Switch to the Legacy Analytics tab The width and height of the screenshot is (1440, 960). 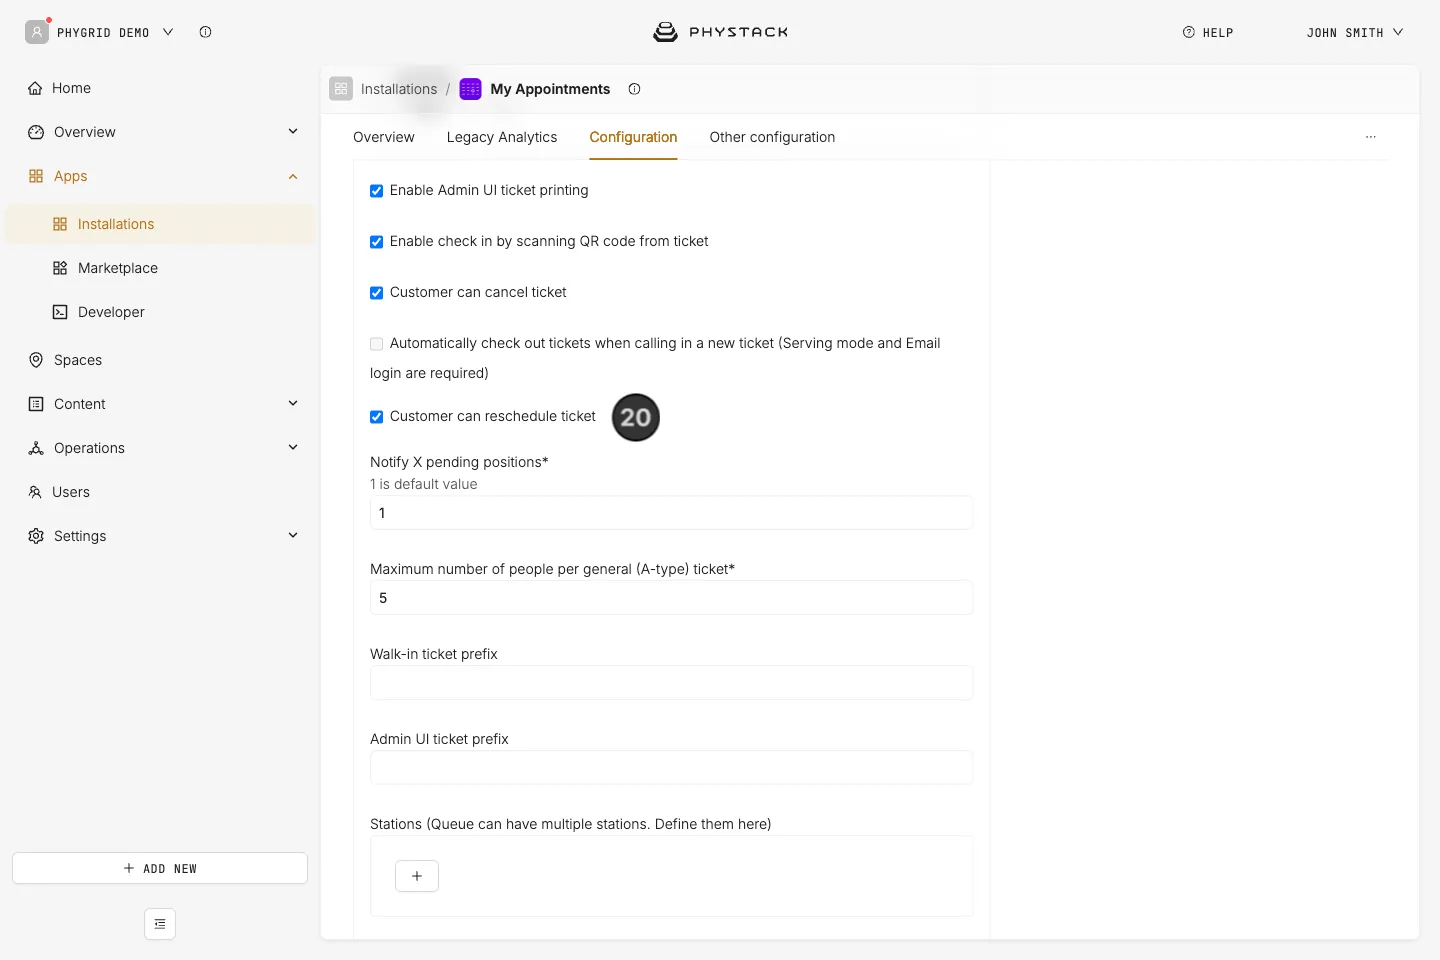502,137
